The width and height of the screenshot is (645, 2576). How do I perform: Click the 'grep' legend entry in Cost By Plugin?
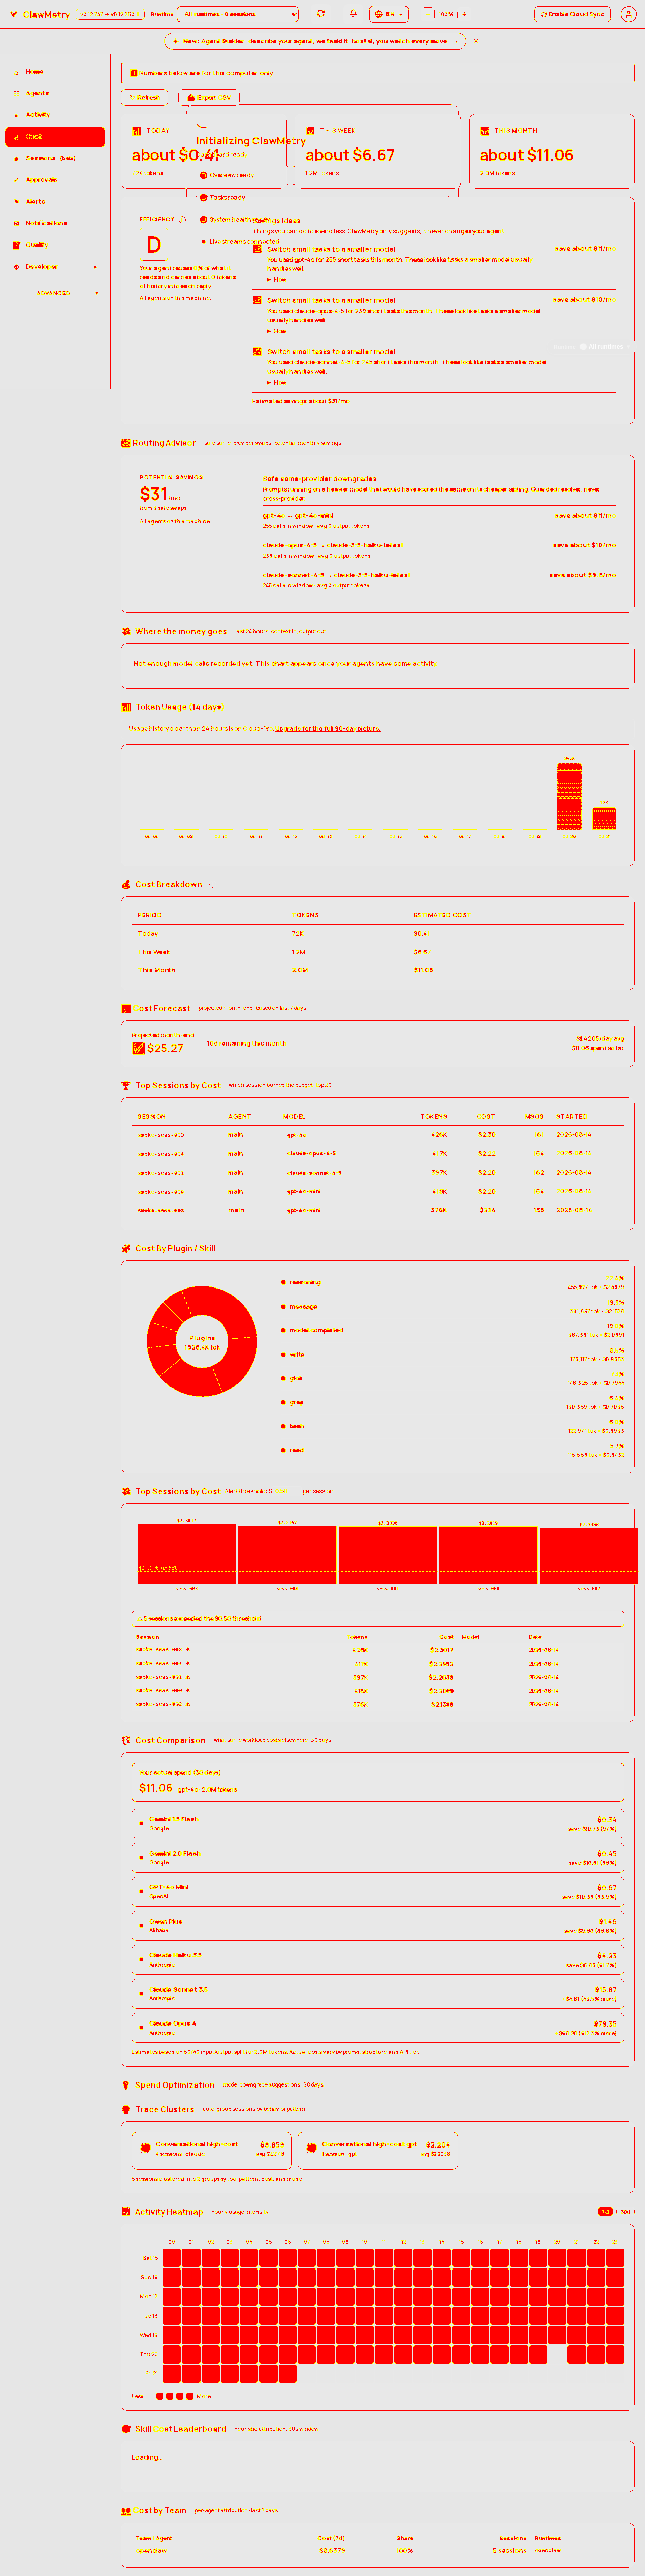(x=293, y=1402)
